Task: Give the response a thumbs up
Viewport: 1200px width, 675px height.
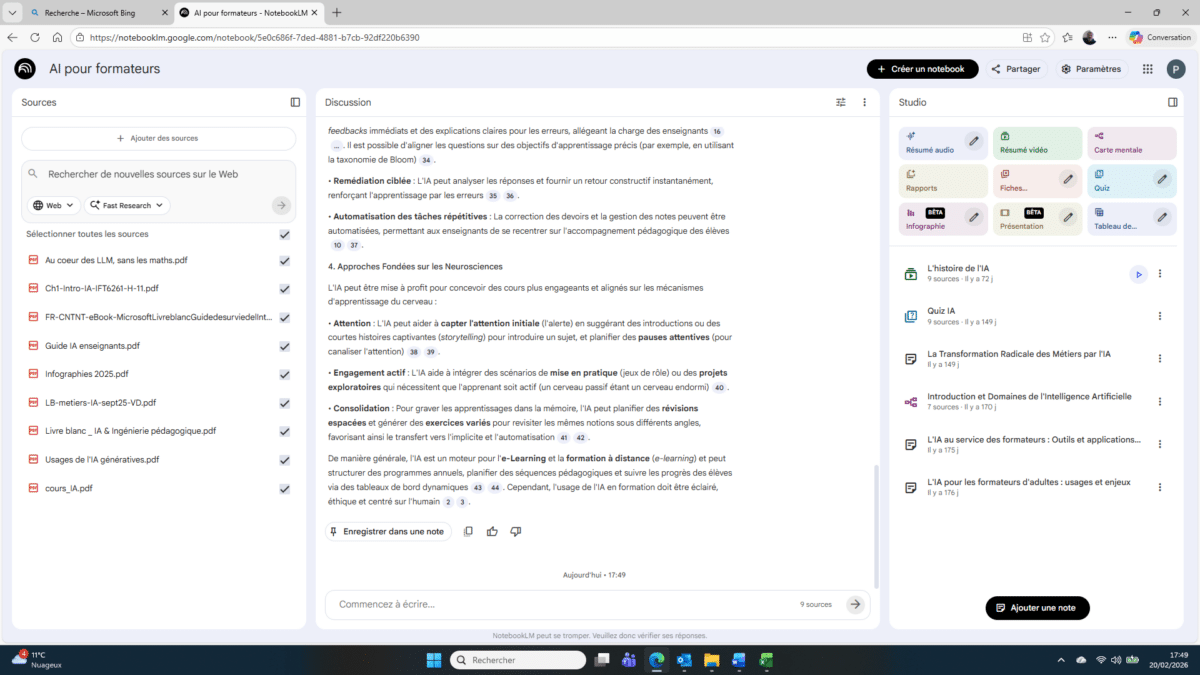Action: click(492, 532)
